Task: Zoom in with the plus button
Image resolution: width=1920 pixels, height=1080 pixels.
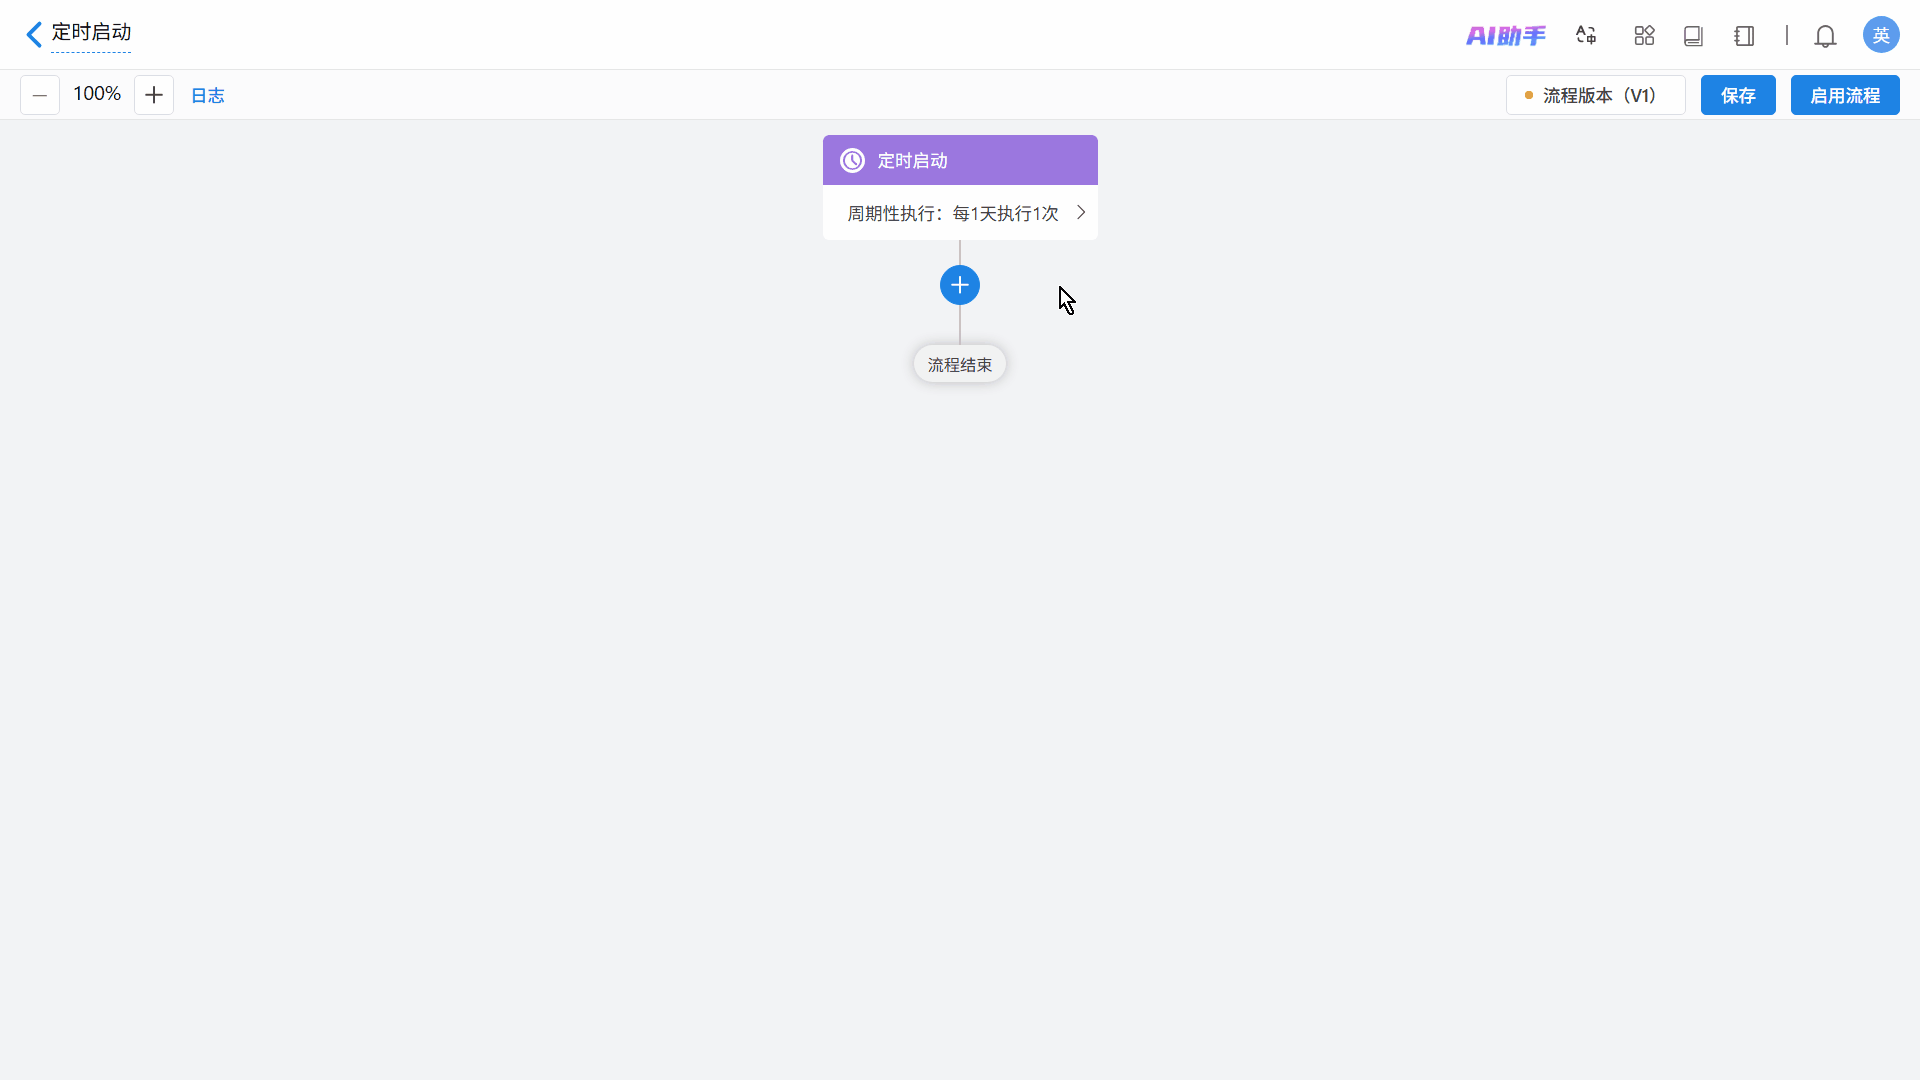Action: (x=154, y=95)
